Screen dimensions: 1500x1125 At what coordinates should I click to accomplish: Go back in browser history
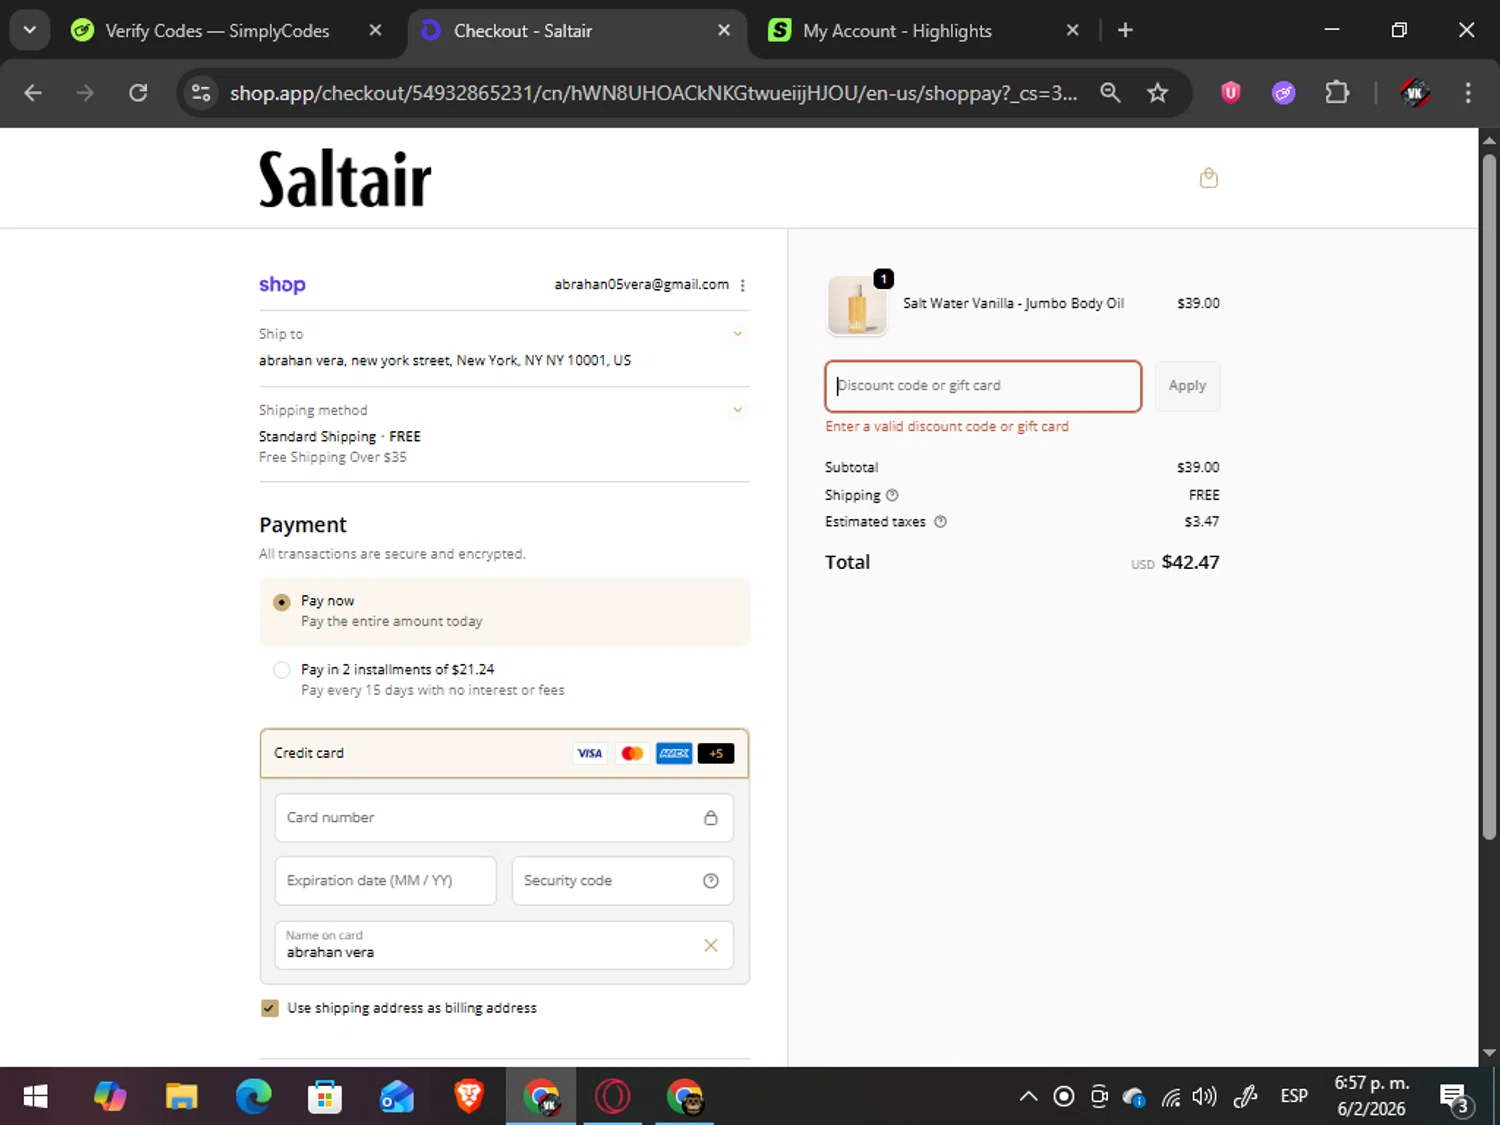[x=33, y=93]
